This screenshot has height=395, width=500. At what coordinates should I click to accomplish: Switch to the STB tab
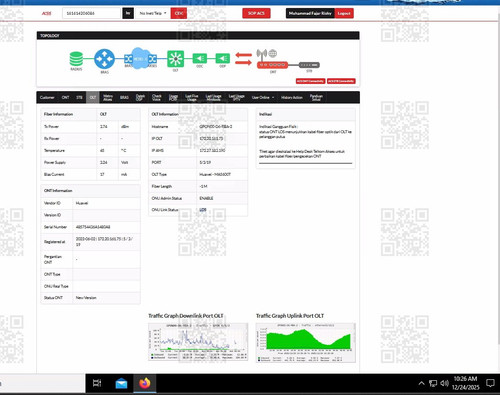79,97
